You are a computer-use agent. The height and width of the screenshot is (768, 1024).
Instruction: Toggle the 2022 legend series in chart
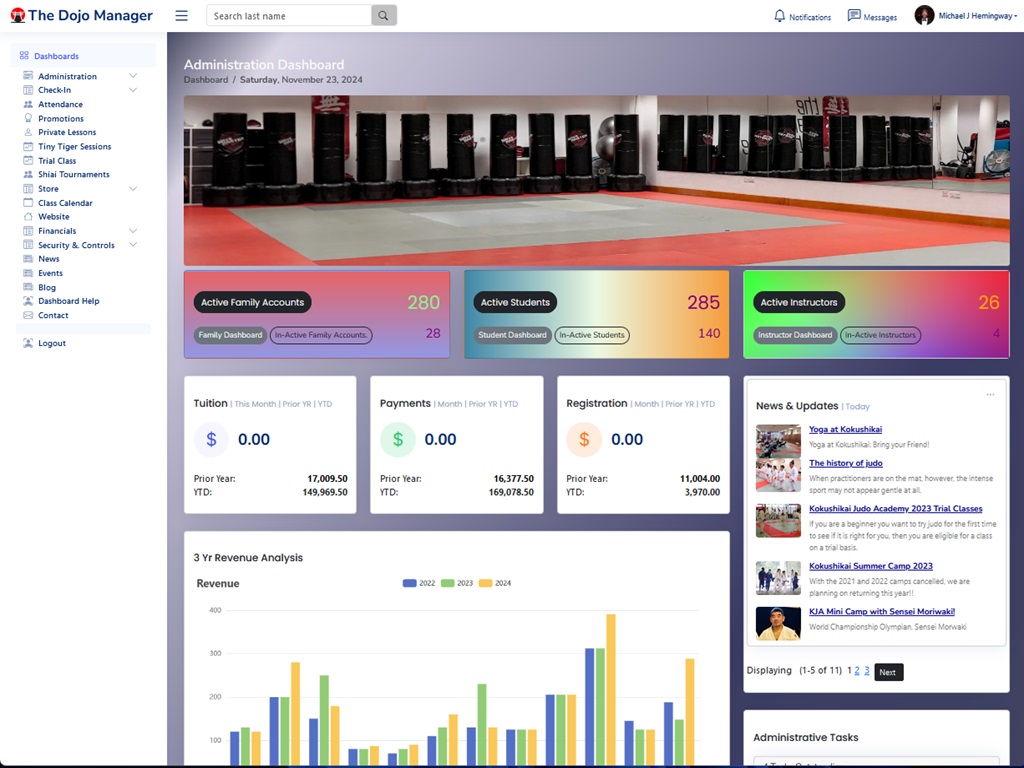[x=409, y=583]
